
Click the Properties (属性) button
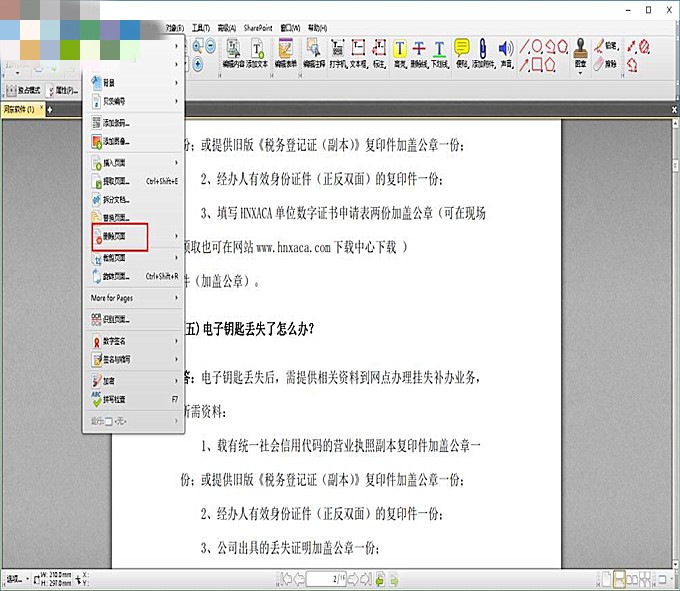coord(62,90)
